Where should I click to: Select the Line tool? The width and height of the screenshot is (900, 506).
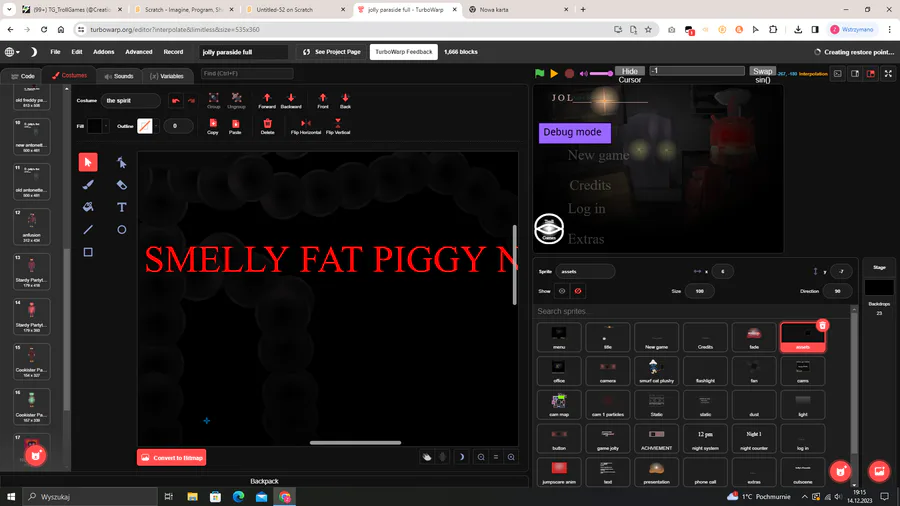88,229
